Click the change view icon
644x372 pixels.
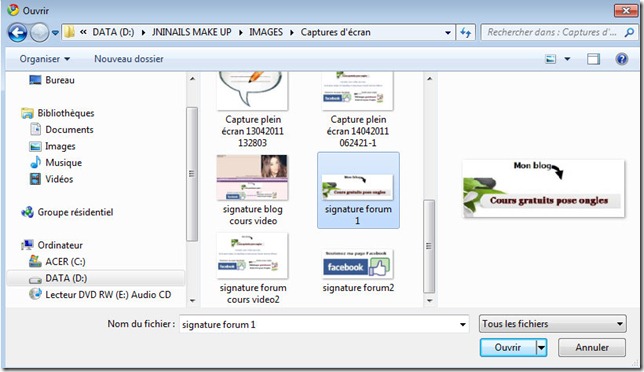[x=550, y=59]
